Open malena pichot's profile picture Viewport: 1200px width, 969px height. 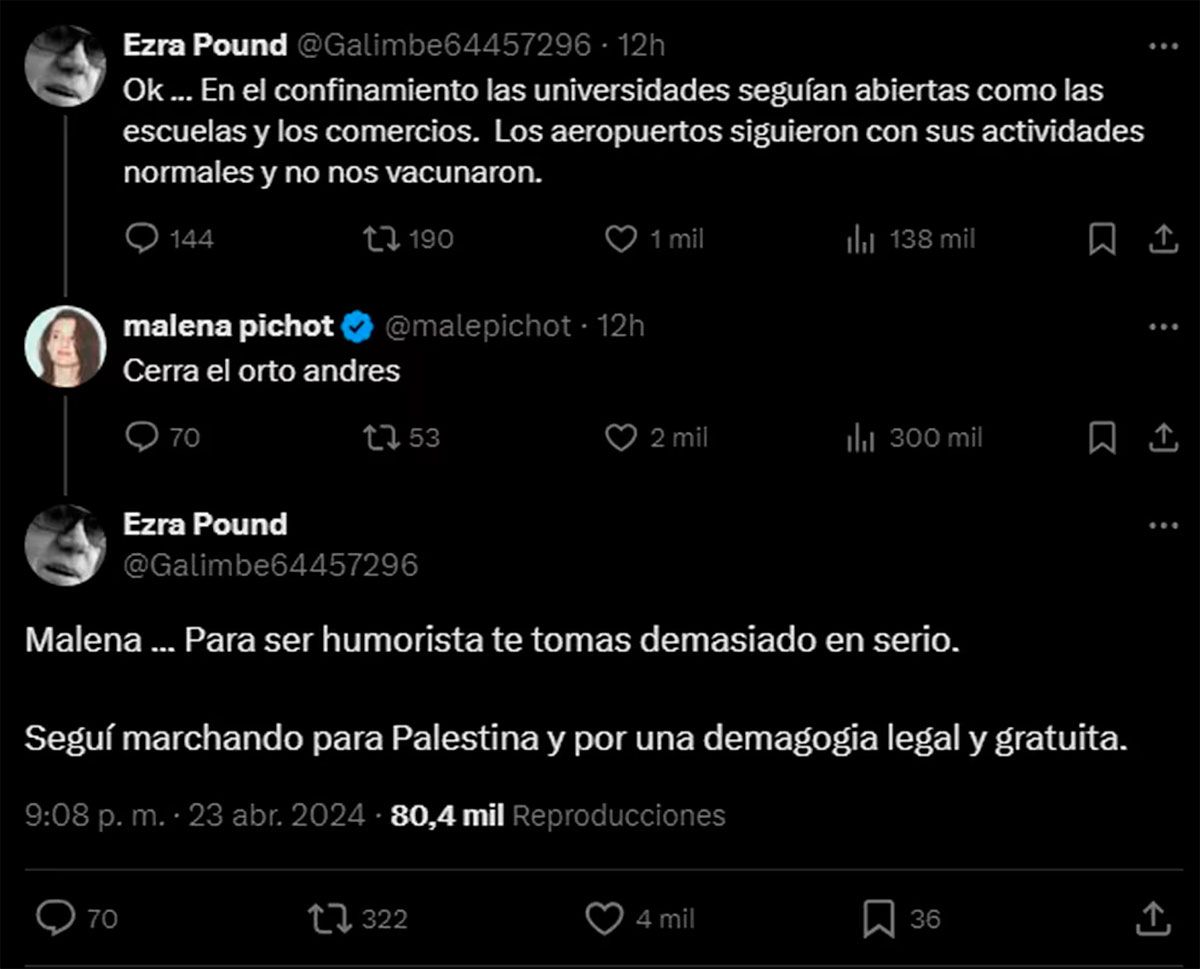tap(65, 346)
